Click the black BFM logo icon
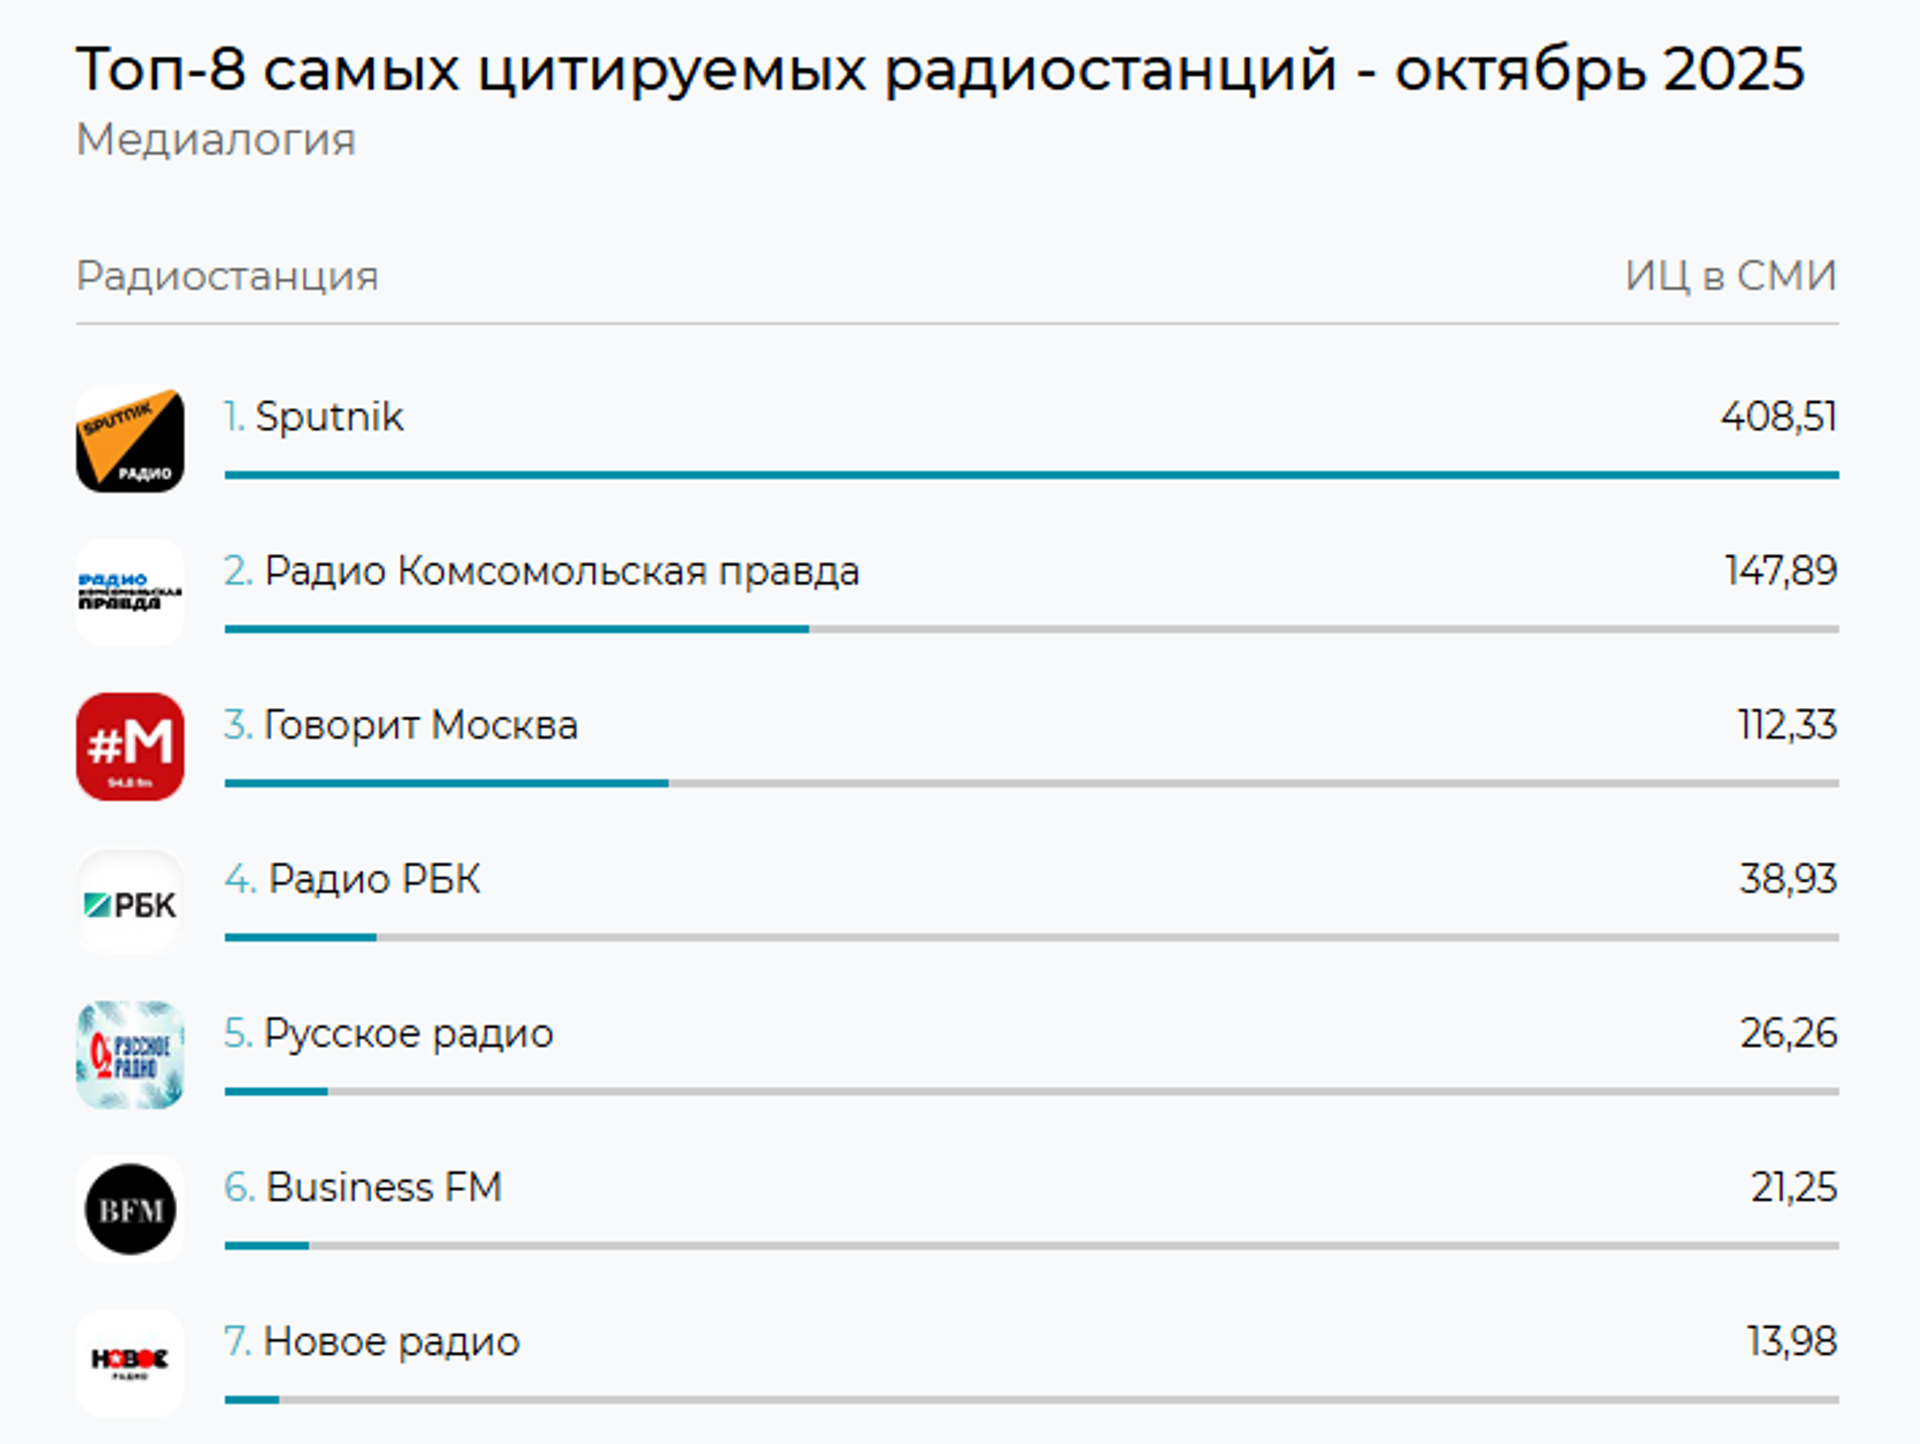 pos(130,1209)
